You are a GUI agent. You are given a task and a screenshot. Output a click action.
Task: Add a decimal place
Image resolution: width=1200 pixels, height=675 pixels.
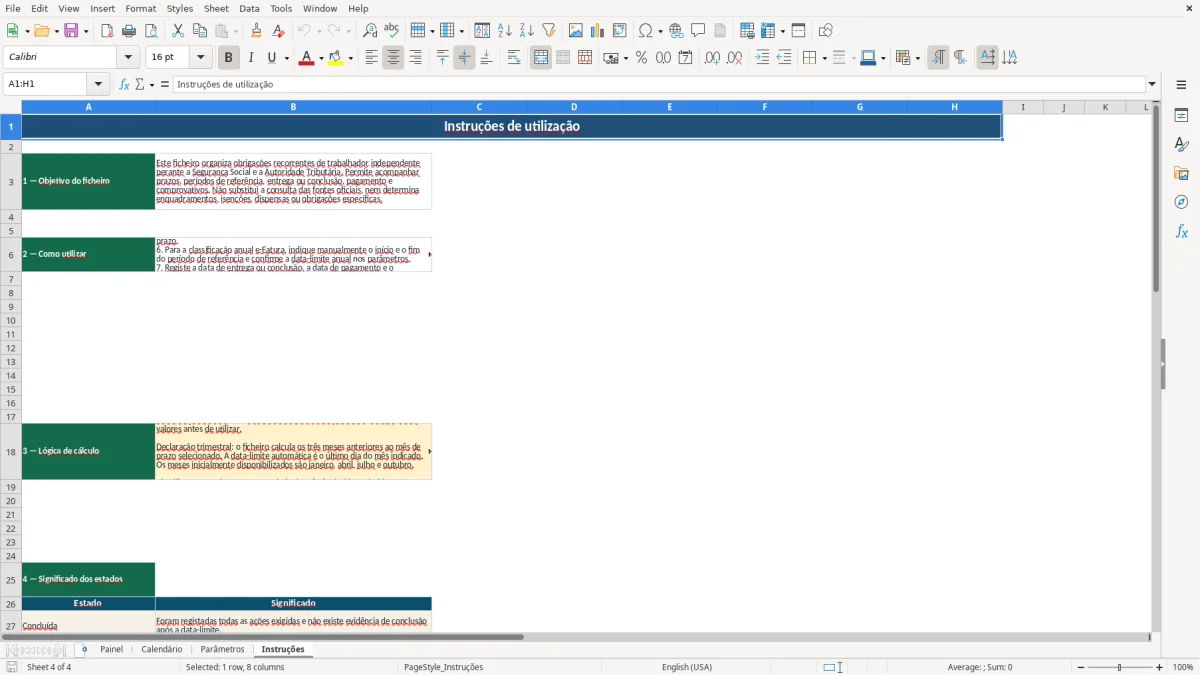coord(712,58)
